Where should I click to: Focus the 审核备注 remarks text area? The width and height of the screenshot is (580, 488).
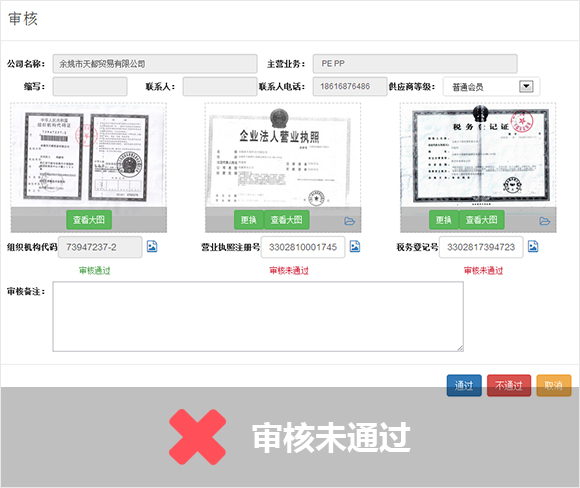click(258, 316)
